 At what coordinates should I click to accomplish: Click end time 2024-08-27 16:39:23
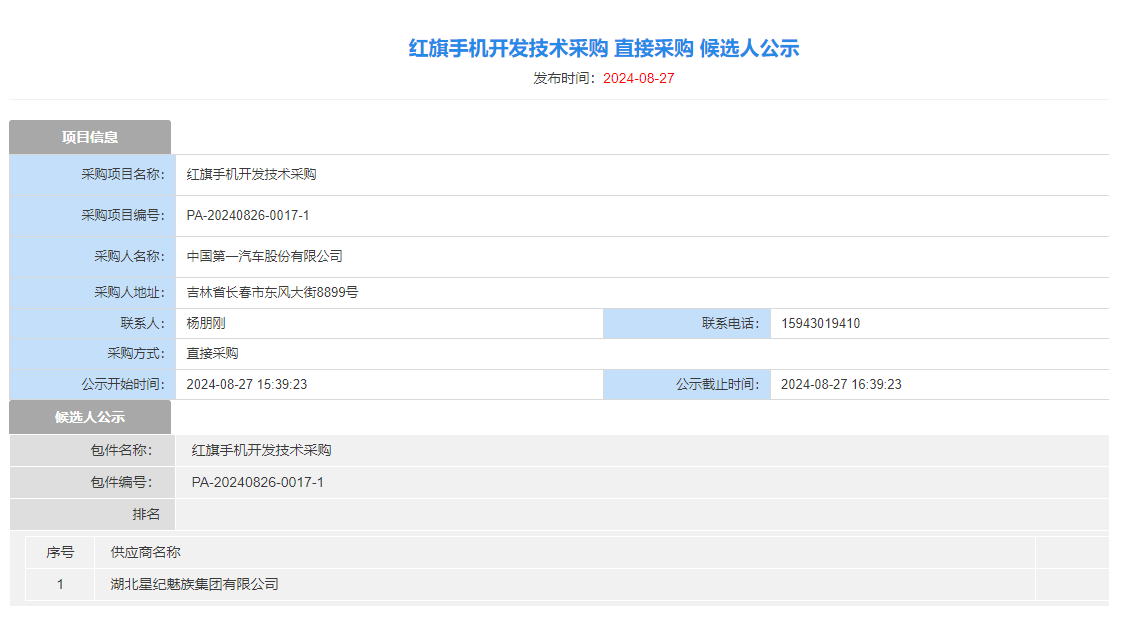click(842, 384)
